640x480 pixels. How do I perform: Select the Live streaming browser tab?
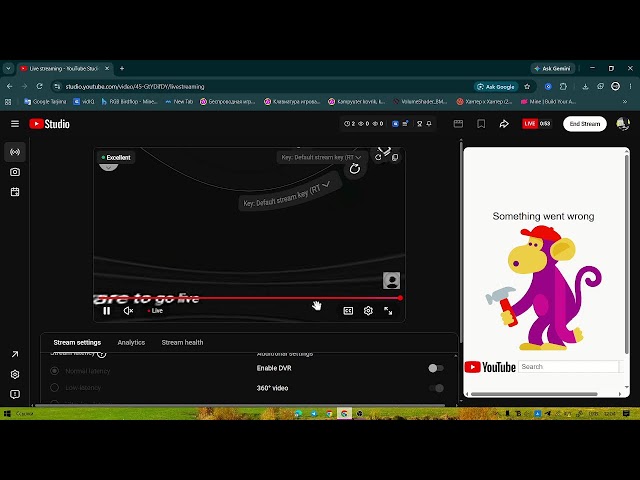(x=65, y=69)
